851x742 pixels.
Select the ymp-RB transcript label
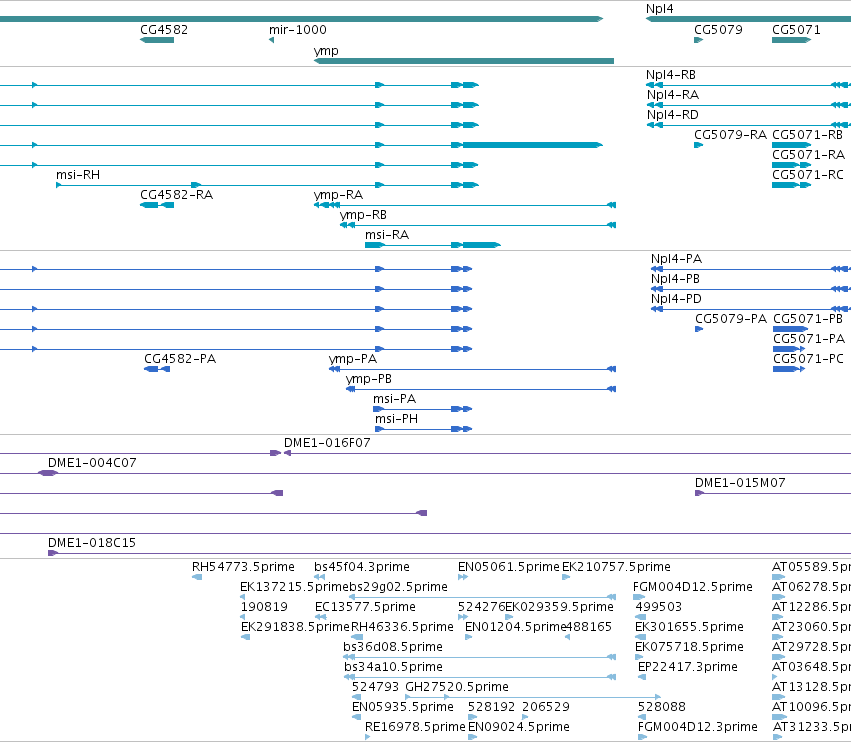coord(363,215)
